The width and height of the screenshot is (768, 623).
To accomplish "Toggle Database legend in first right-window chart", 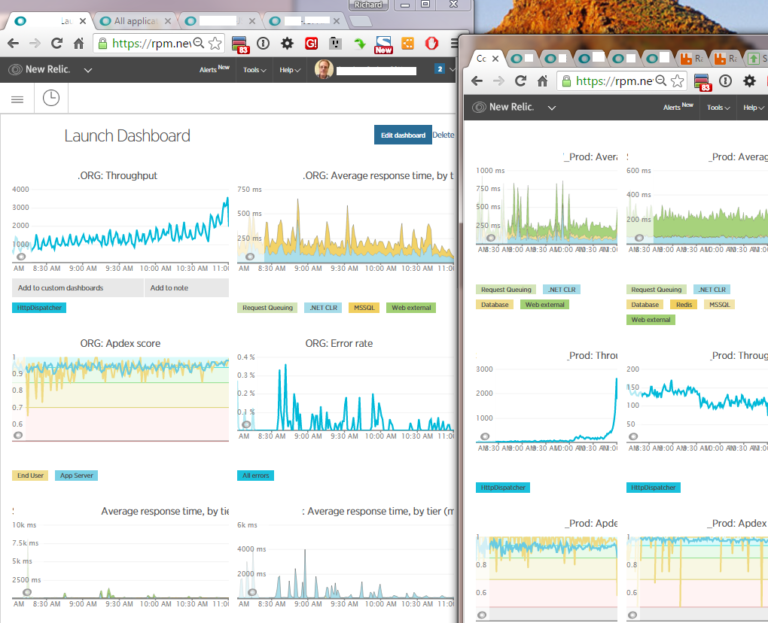I will (494, 305).
